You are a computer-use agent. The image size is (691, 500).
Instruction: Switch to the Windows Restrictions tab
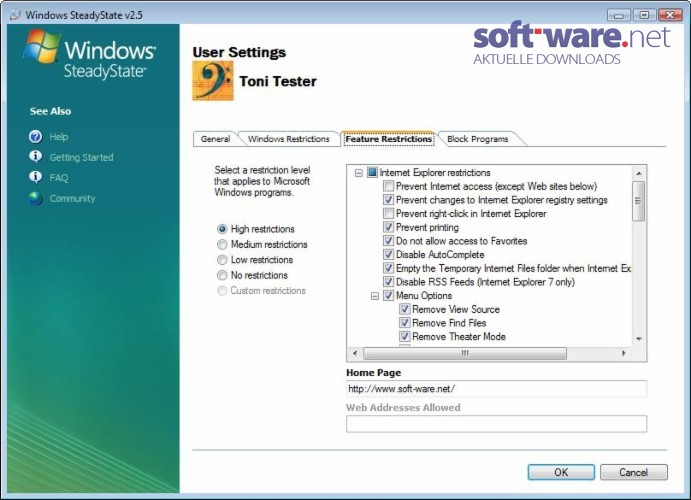click(289, 139)
